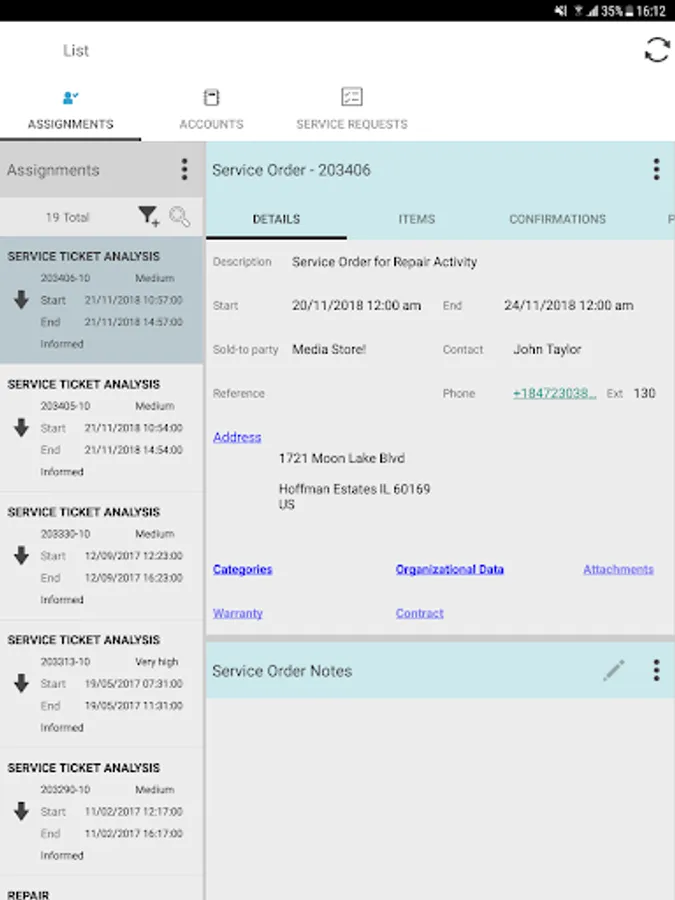Viewport: 675px width, 900px height.
Task: Select the Very high priority assignment 203313-10
Action: point(102,684)
